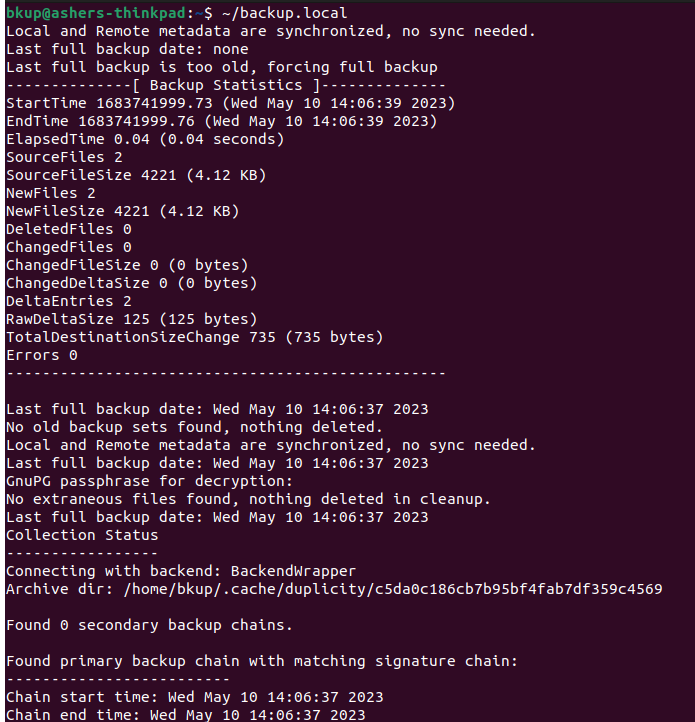
Task: Click the StartTime 1683741999.73 line
Action: tap(230, 103)
